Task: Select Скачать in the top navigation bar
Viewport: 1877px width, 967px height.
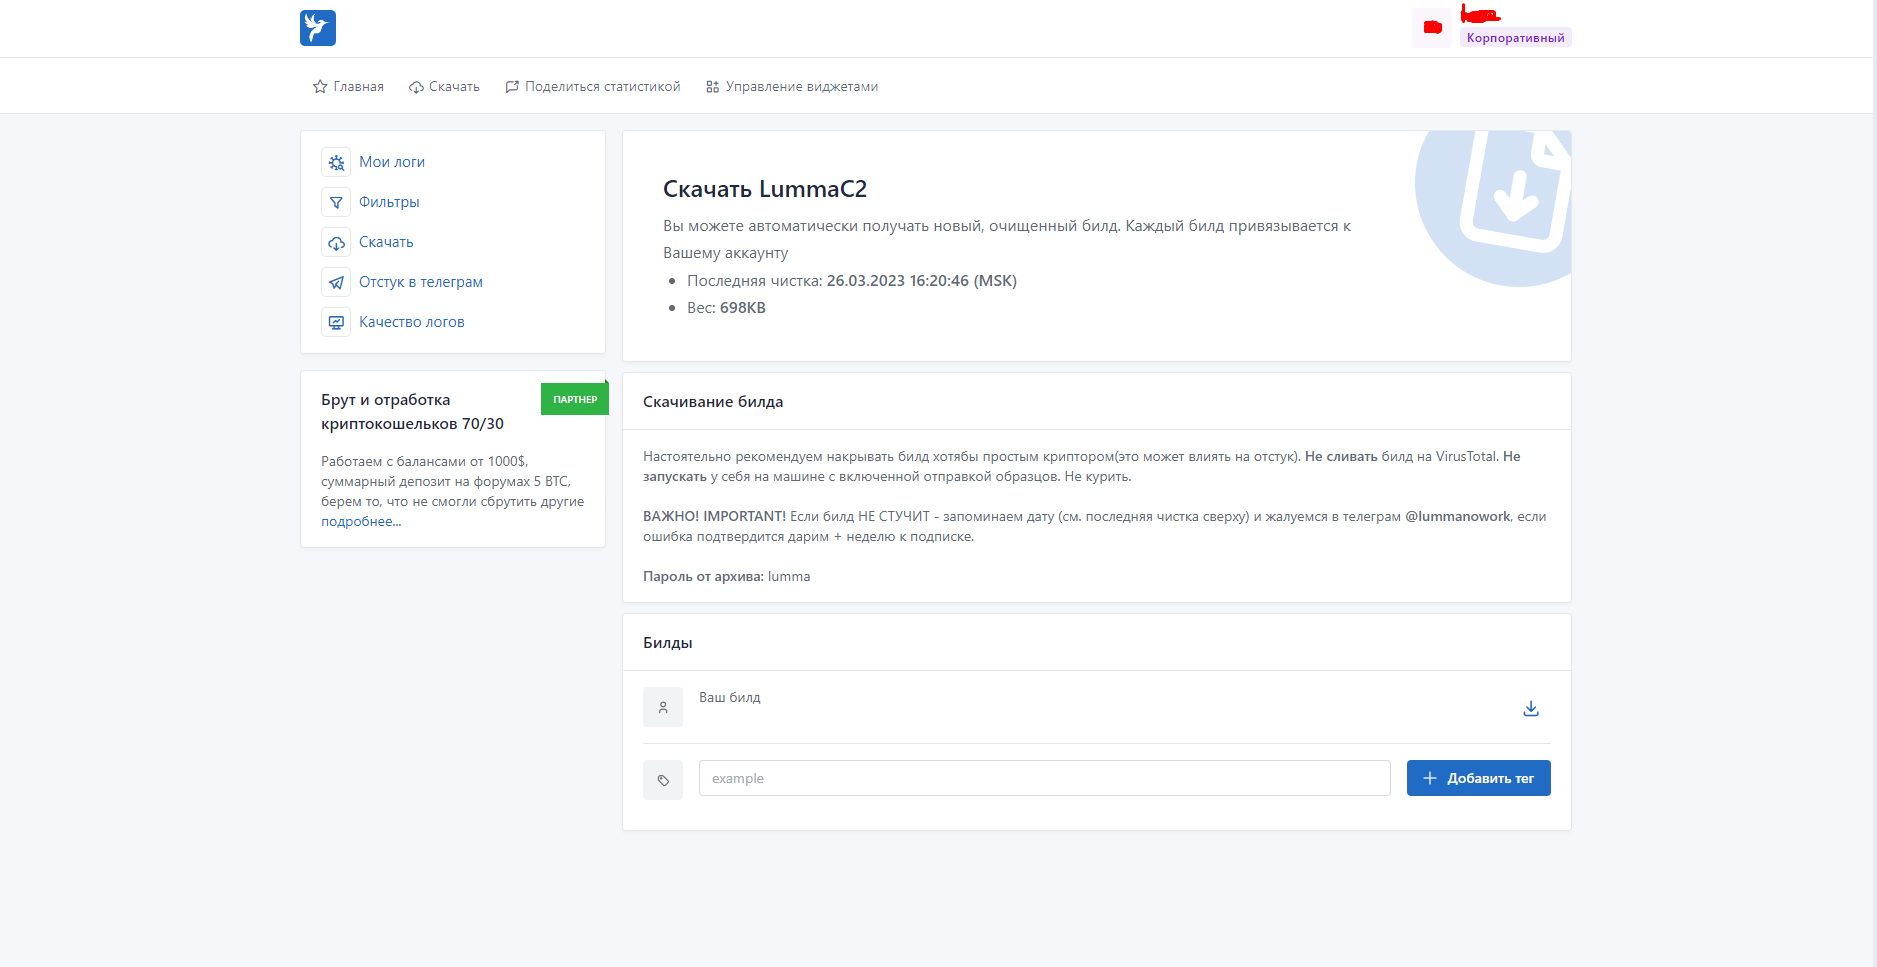Action: click(x=444, y=87)
